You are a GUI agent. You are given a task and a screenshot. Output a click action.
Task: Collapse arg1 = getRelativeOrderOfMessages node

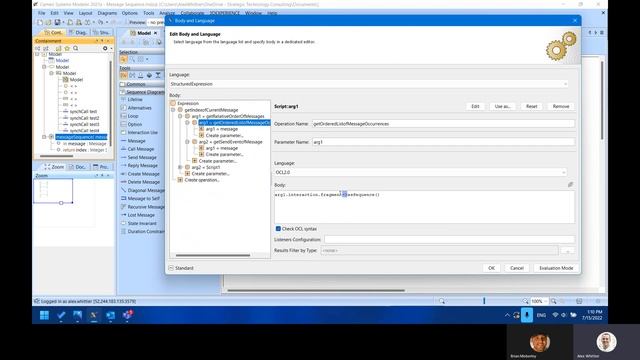(x=180, y=116)
